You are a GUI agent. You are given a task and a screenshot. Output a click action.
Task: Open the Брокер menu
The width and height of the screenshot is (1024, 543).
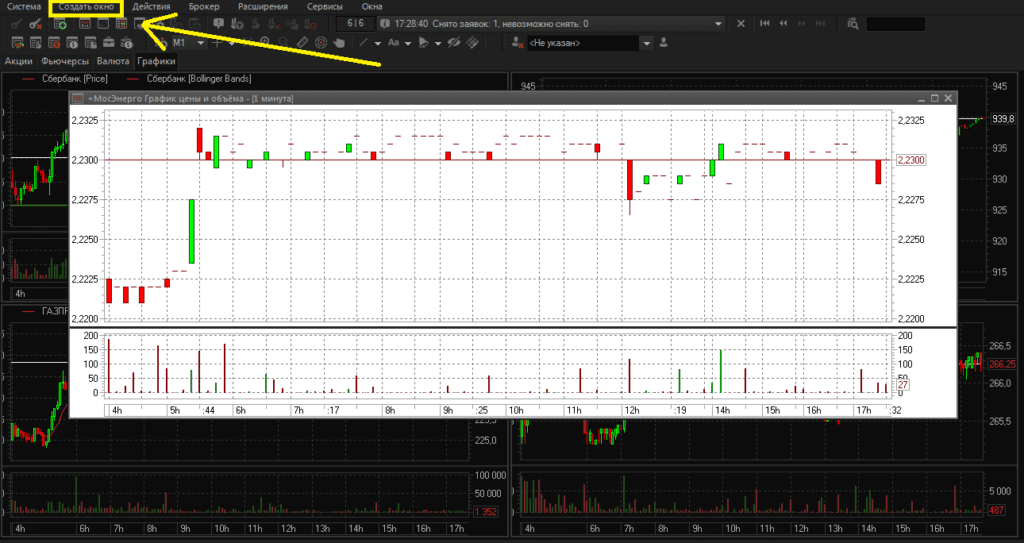[x=203, y=7]
